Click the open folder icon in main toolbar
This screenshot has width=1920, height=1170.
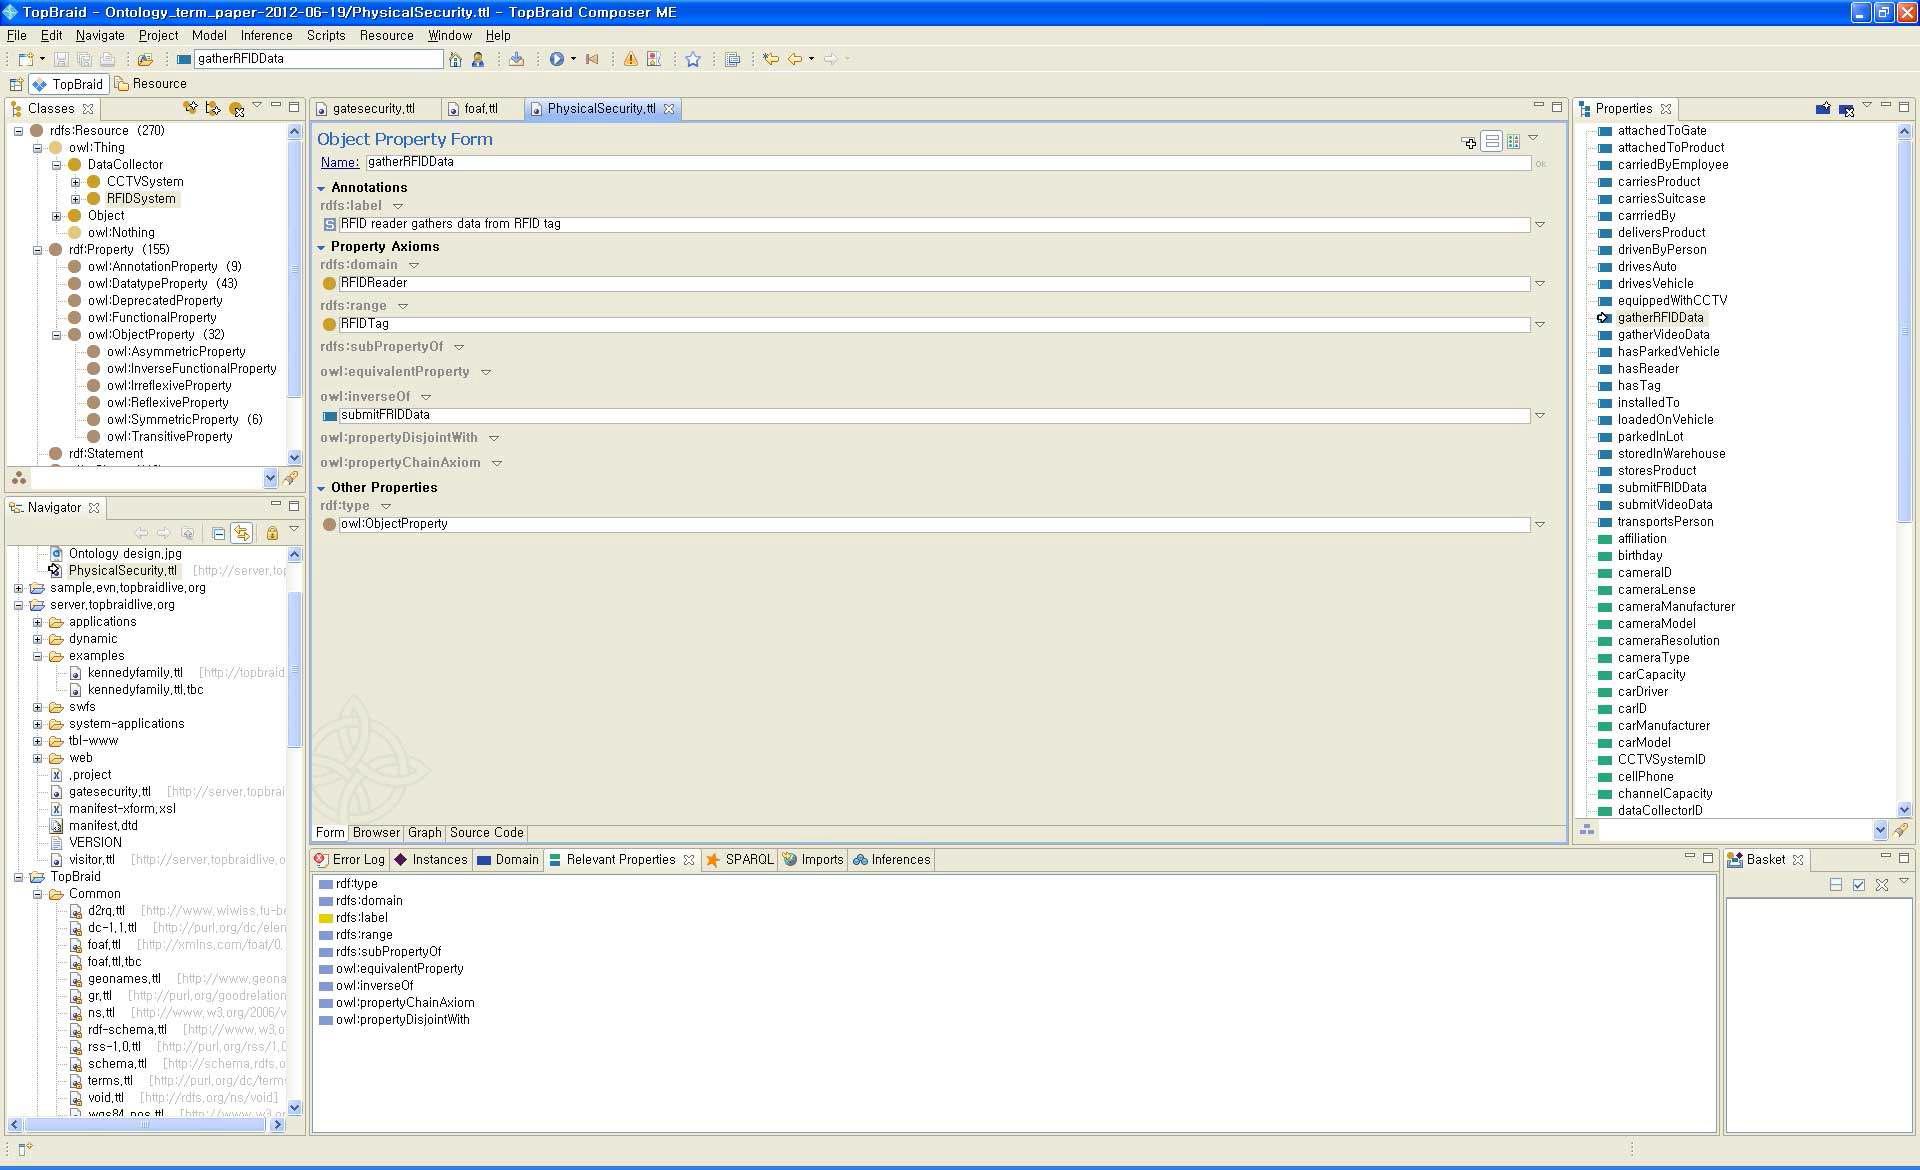tap(146, 59)
